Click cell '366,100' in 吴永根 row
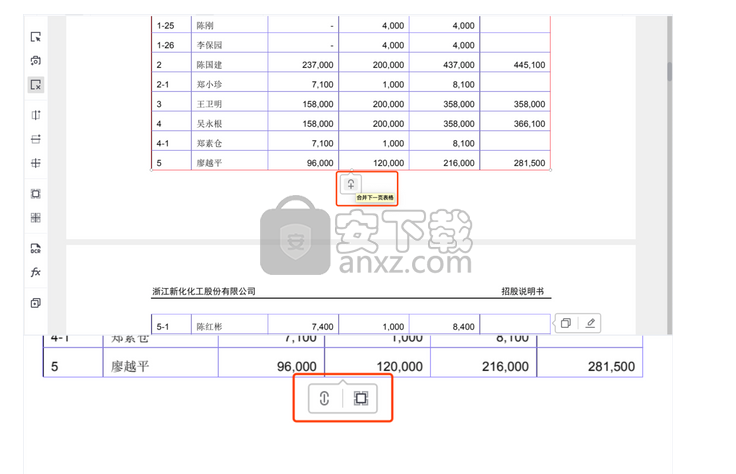Viewport: 736px width, 474px height. click(x=529, y=124)
